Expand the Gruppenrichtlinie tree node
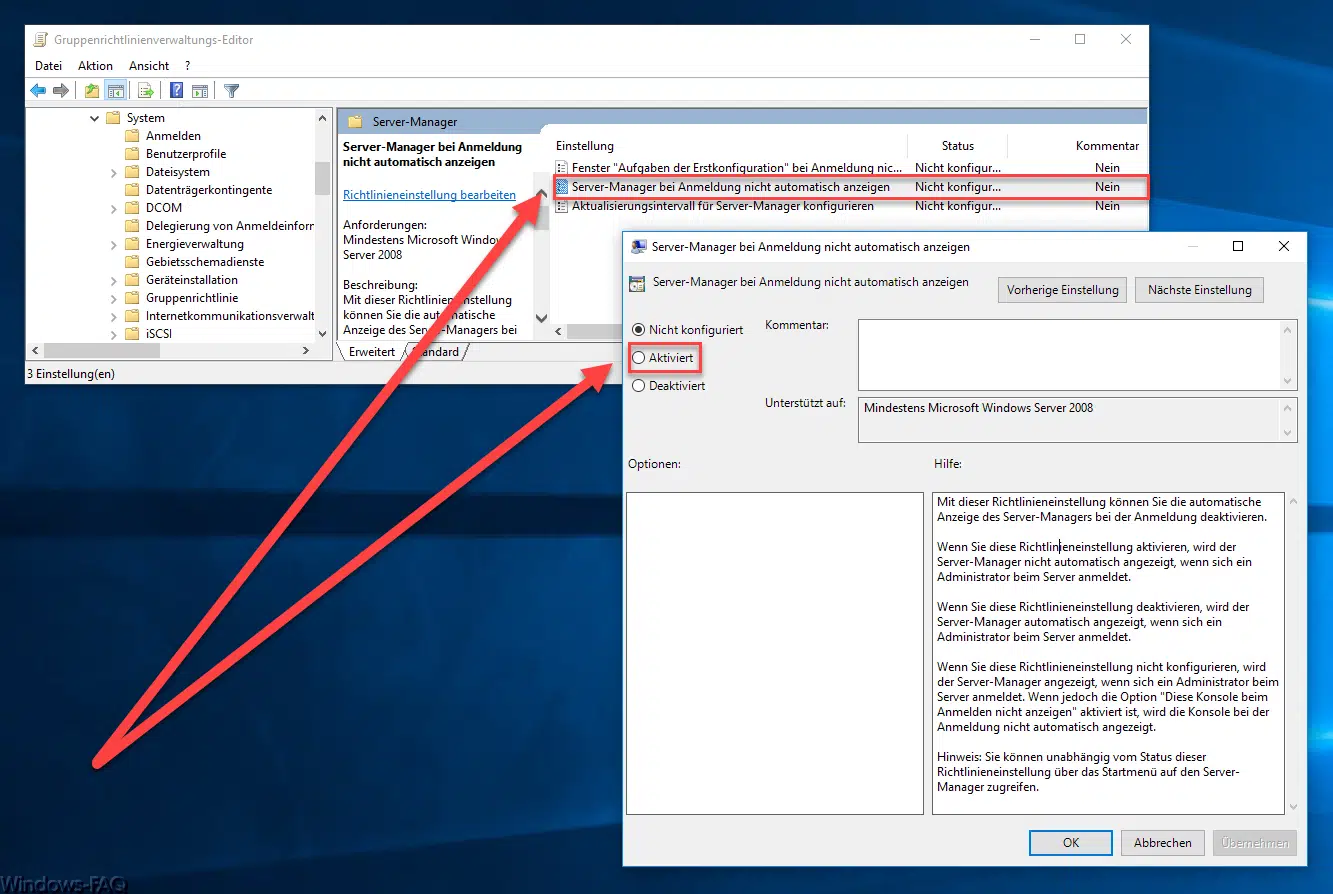This screenshot has width=1333, height=894. tap(114, 298)
